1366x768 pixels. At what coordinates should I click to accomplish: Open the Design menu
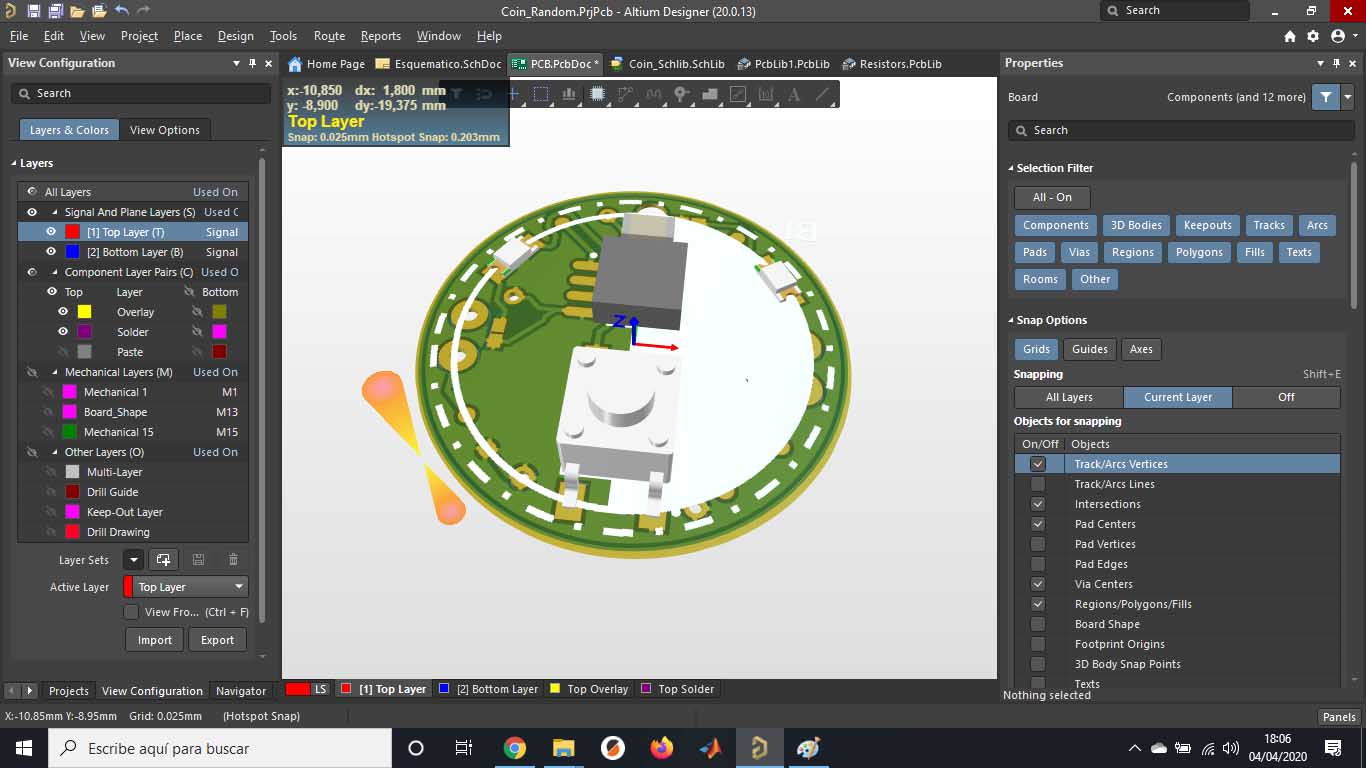pos(235,36)
